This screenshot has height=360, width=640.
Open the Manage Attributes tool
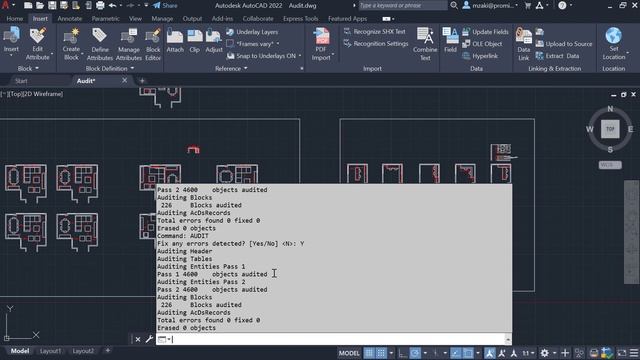coord(129,44)
